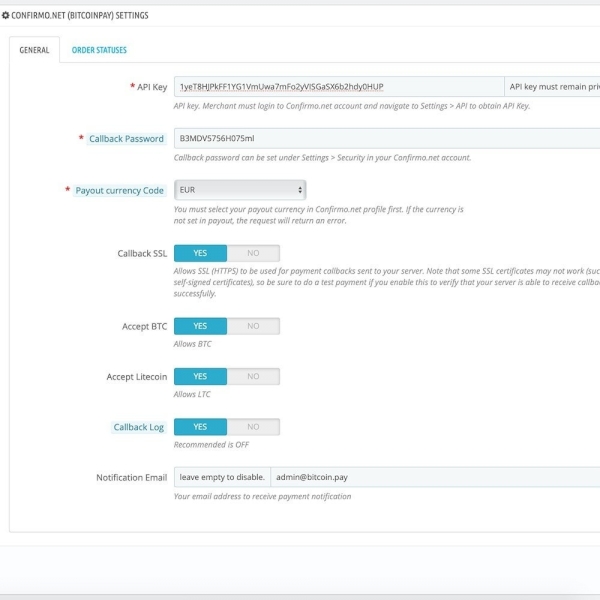Click into the API Key field
The image size is (600, 600).
click(x=339, y=86)
